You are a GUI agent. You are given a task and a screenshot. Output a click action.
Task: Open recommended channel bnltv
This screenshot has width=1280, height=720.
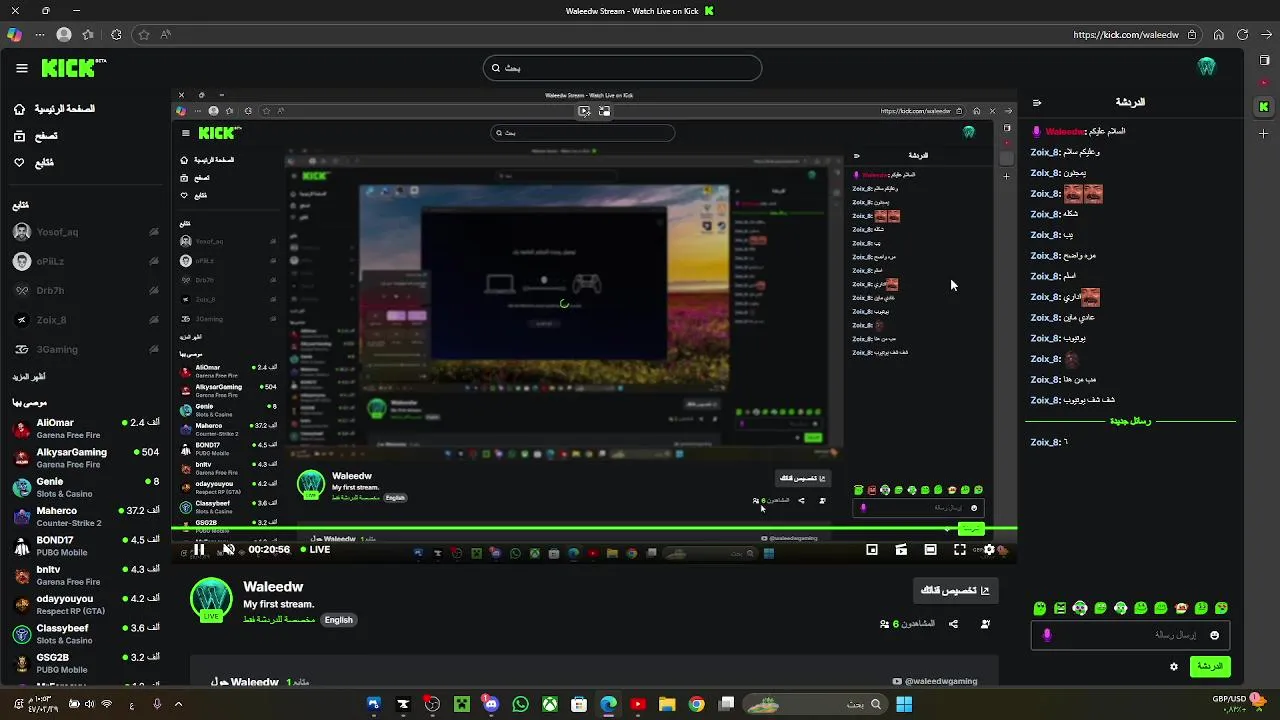pos(85,575)
